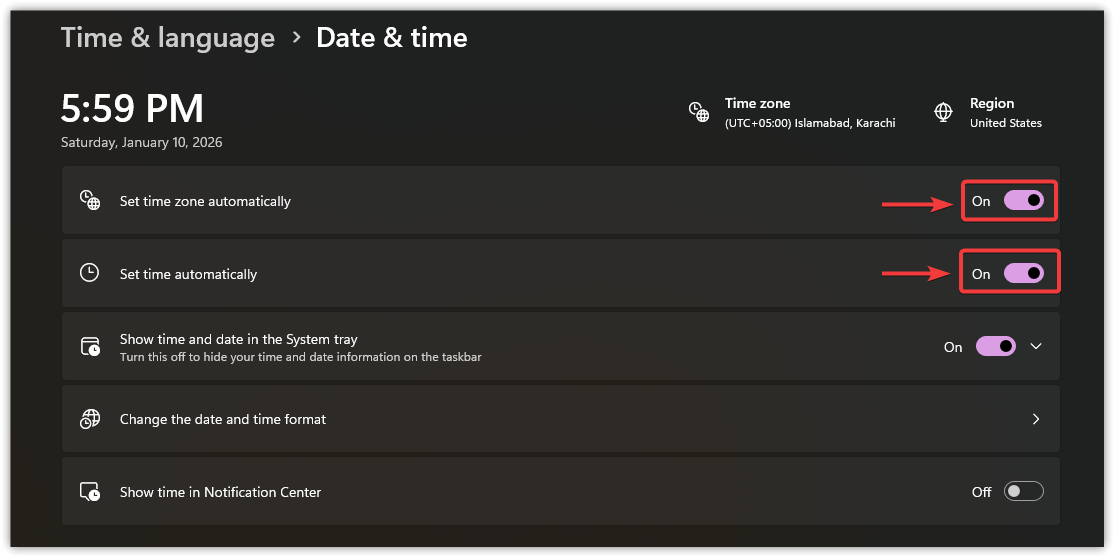Click the Date & time page heading
The height and width of the screenshot is (557, 1114).
(392, 38)
